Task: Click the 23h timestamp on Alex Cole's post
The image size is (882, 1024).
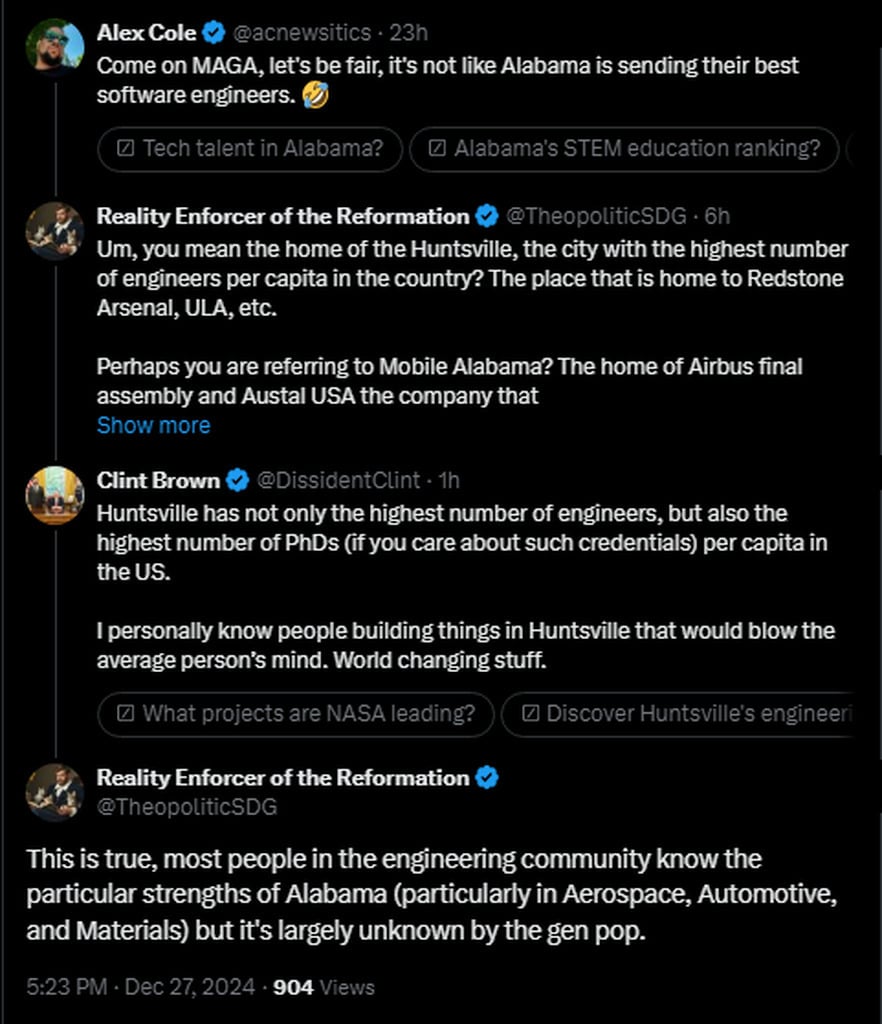Action: 408,33
